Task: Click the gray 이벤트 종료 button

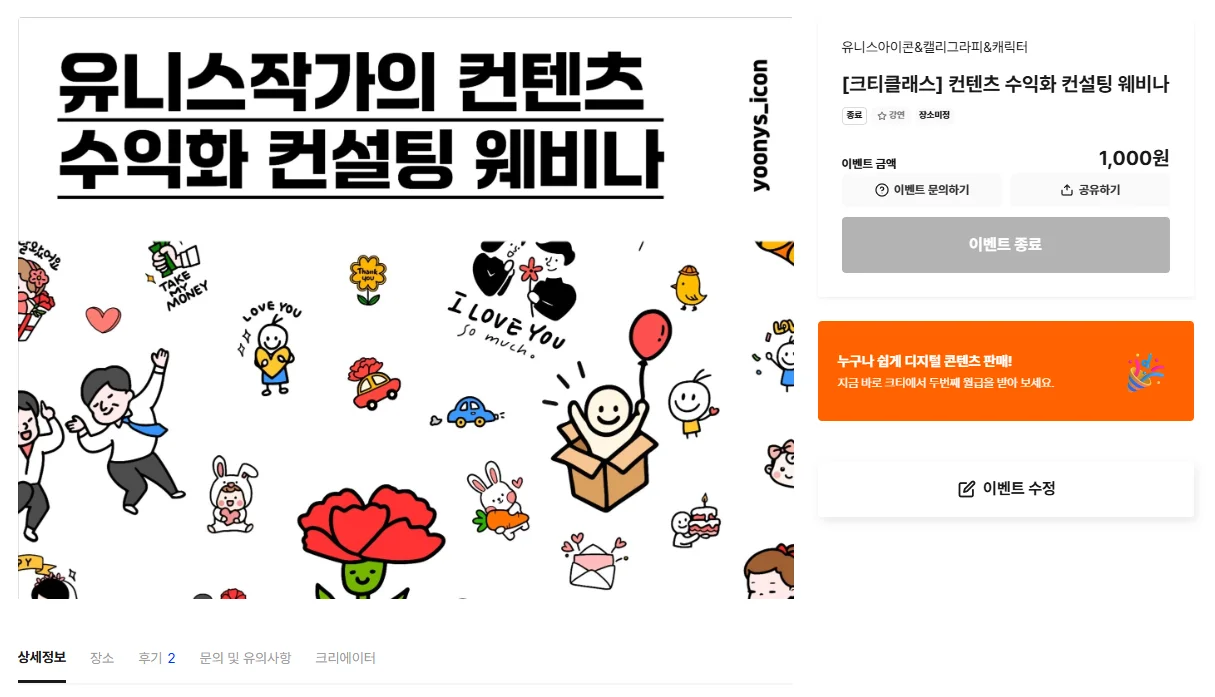Action: click(x=1006, y=245)
